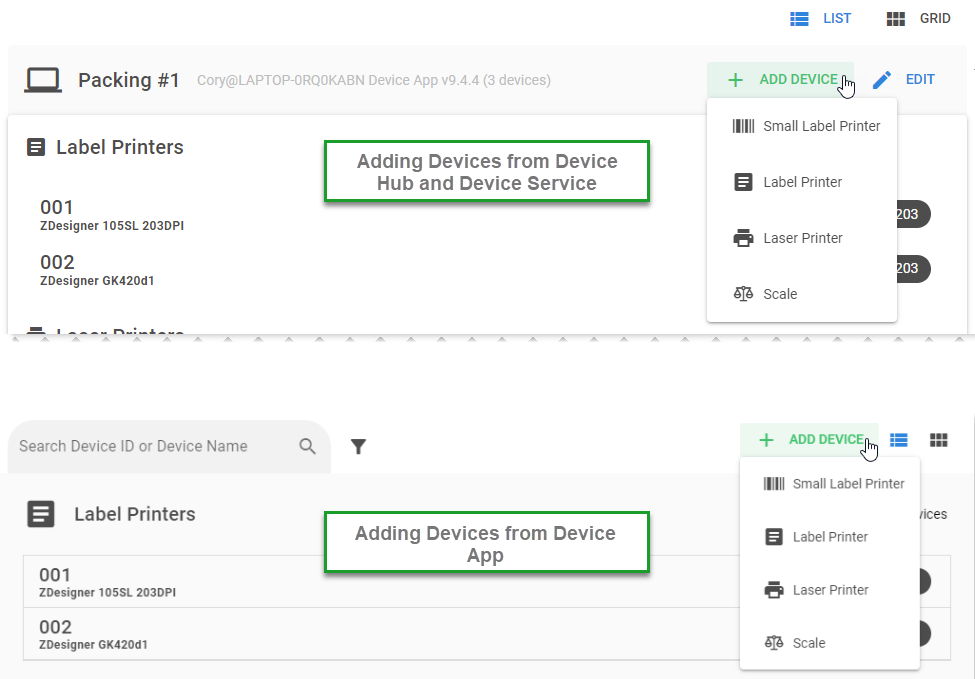Choose Small Label Printer in Device Hub menu
975x679 pixels.
(821, 126)
